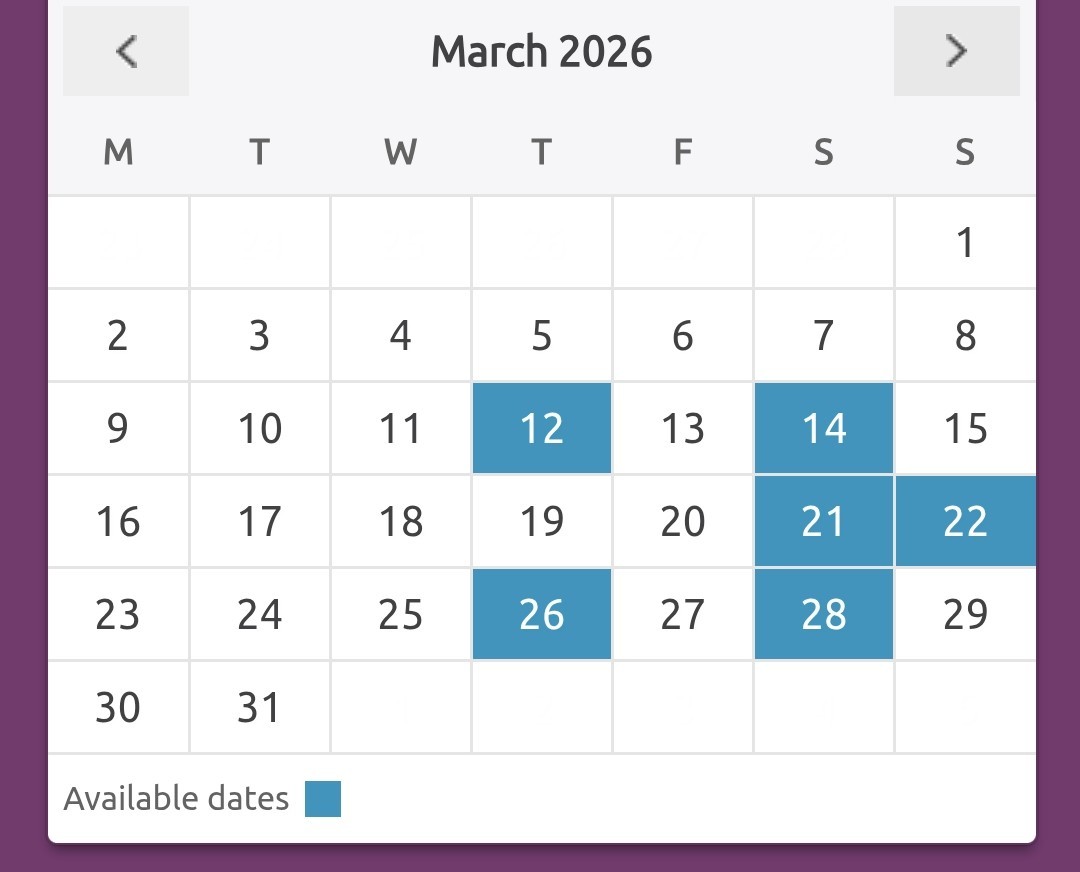Choose available date March 21

[x=824, y=521]
